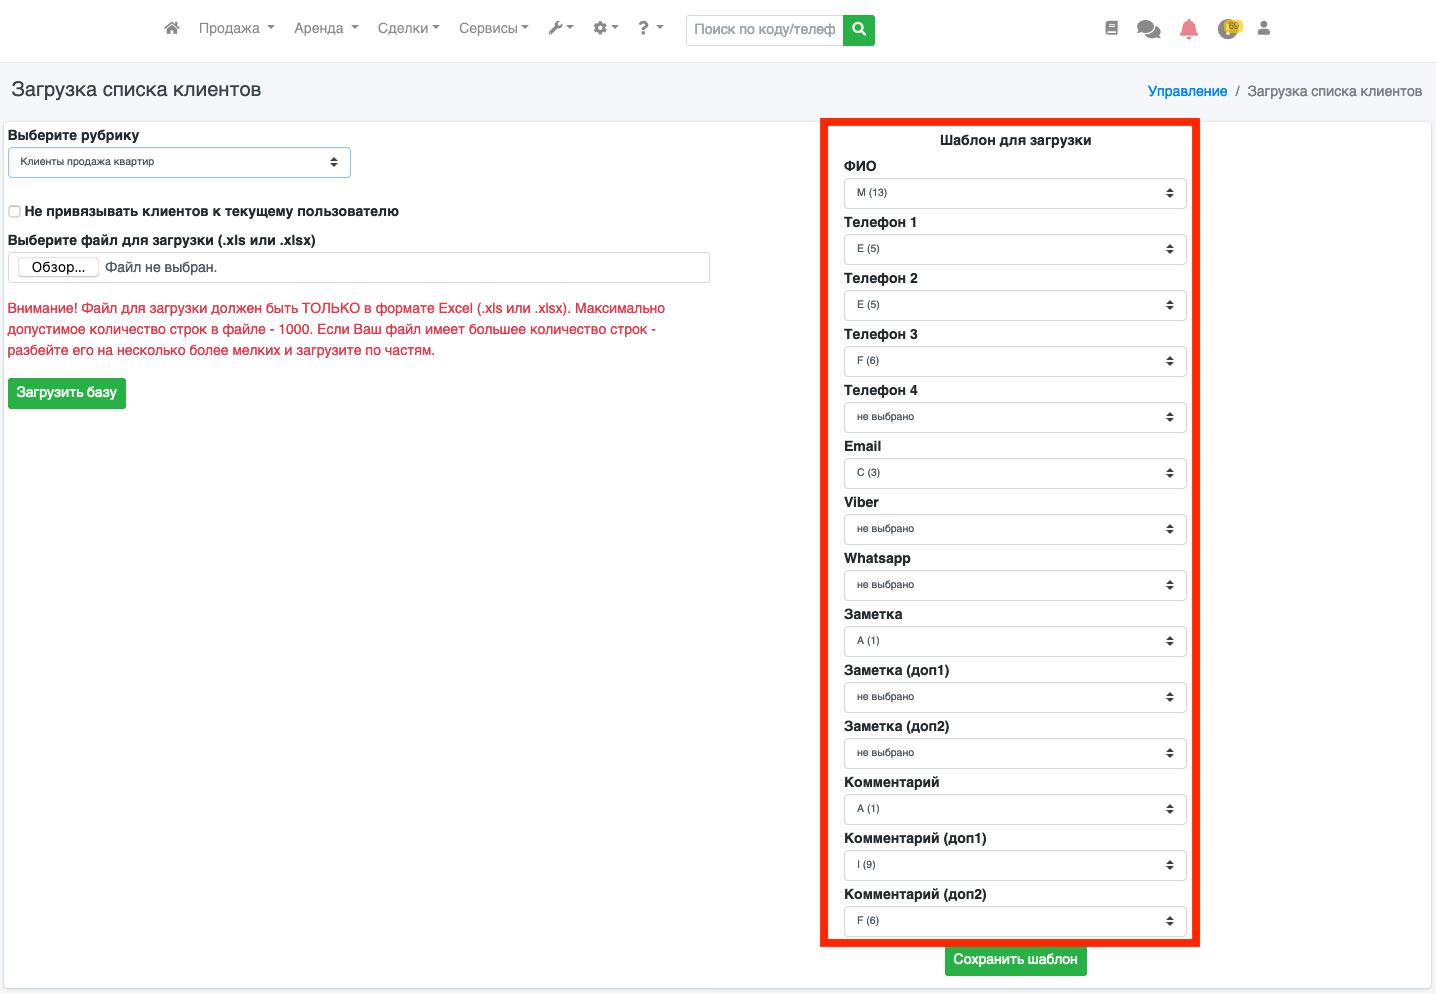Click the green search magnifier button
The height and width of the screenshot is (994, 1436).
(859, 30)
